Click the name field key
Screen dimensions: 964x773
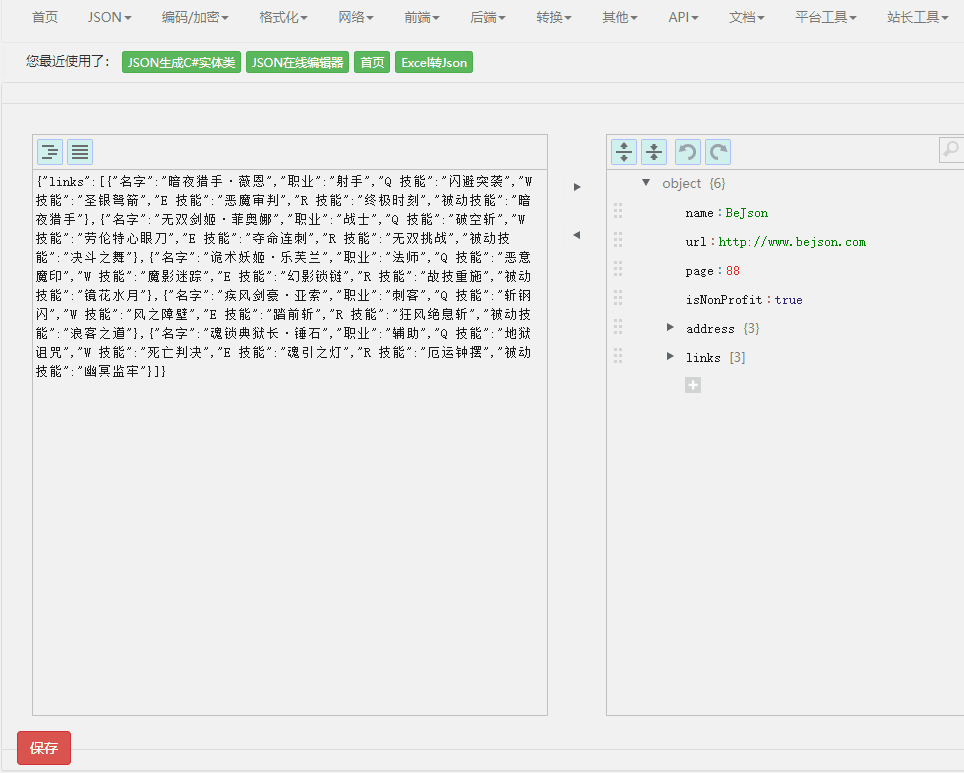(x=700, y=213)
